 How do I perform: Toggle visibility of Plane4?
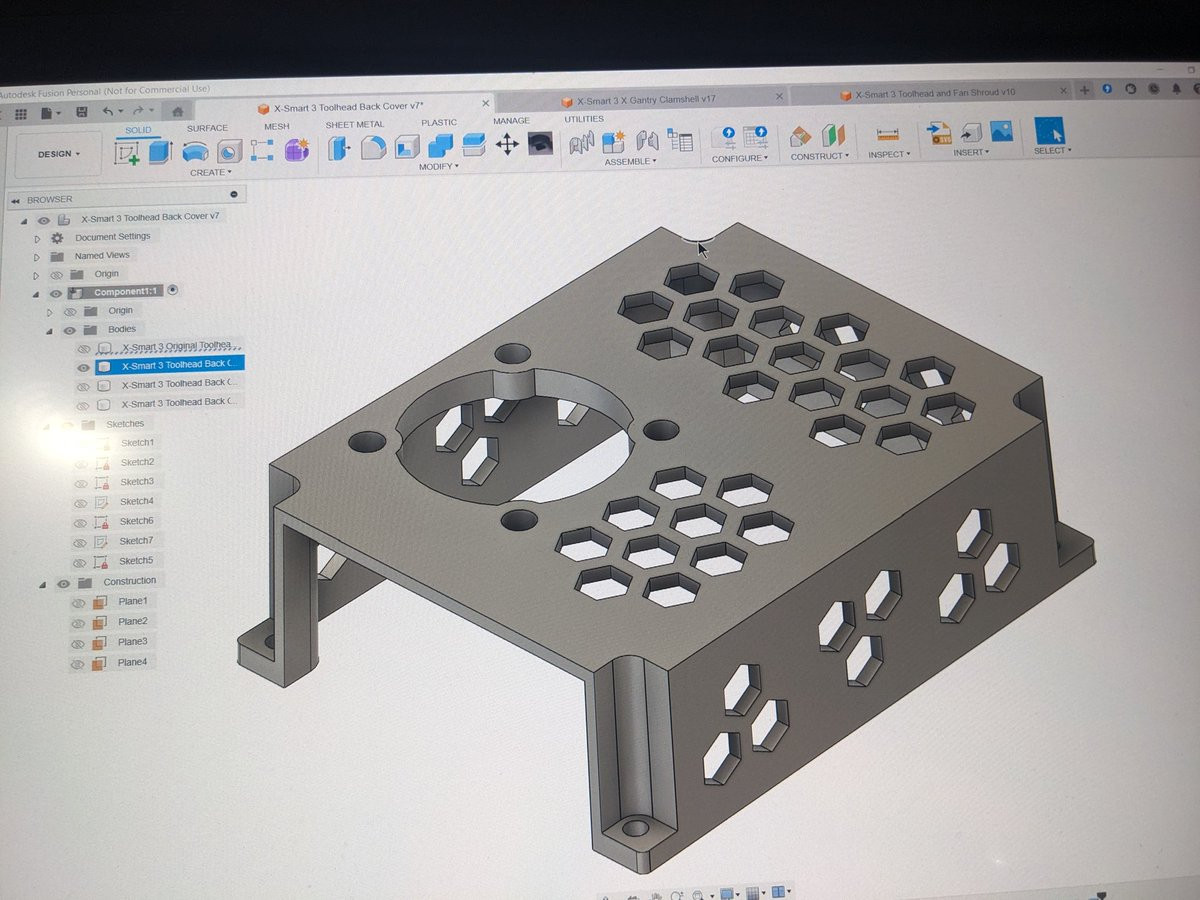pos(77,664)
